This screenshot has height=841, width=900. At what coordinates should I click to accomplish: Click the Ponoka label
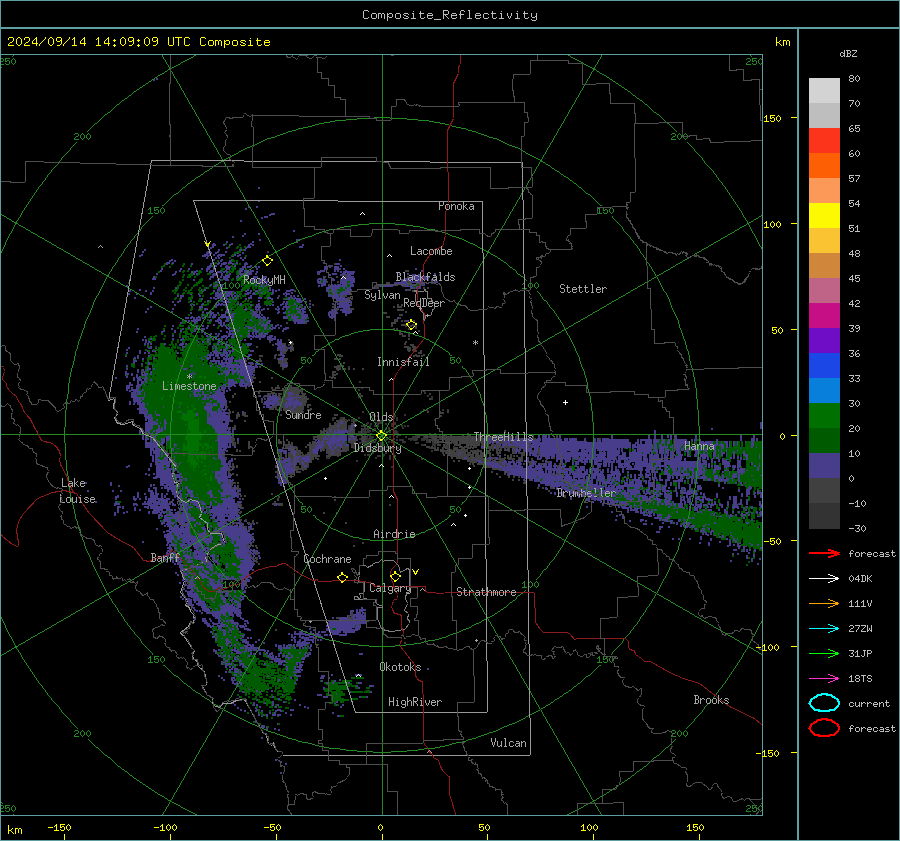pyautogui.click(x=456, y=206)
